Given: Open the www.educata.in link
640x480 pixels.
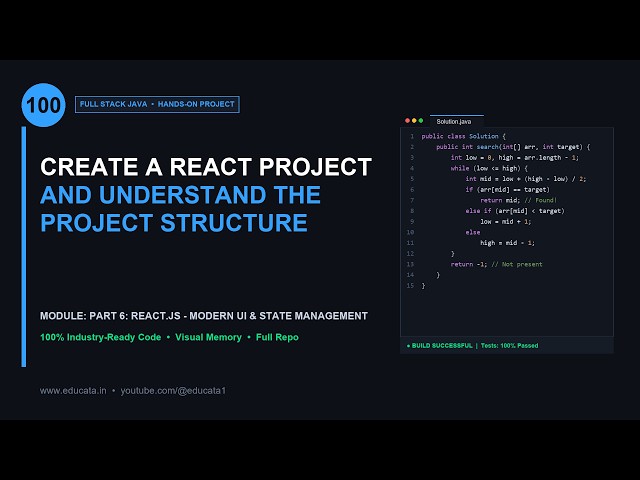Looking at the screenshot, I should (x=73, y=391).
